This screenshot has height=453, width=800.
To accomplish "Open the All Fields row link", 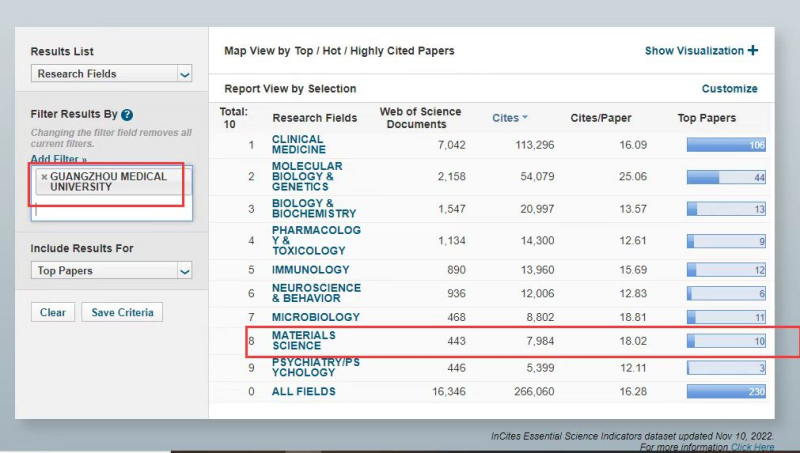I will [x=304, y=392].
